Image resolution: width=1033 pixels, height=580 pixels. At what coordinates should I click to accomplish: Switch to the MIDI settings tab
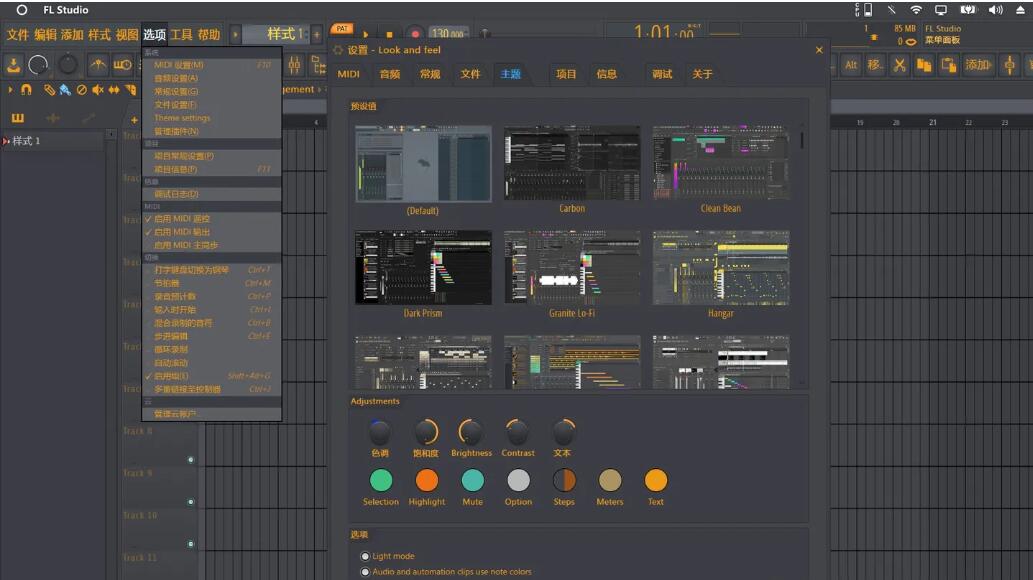point(349,74)
